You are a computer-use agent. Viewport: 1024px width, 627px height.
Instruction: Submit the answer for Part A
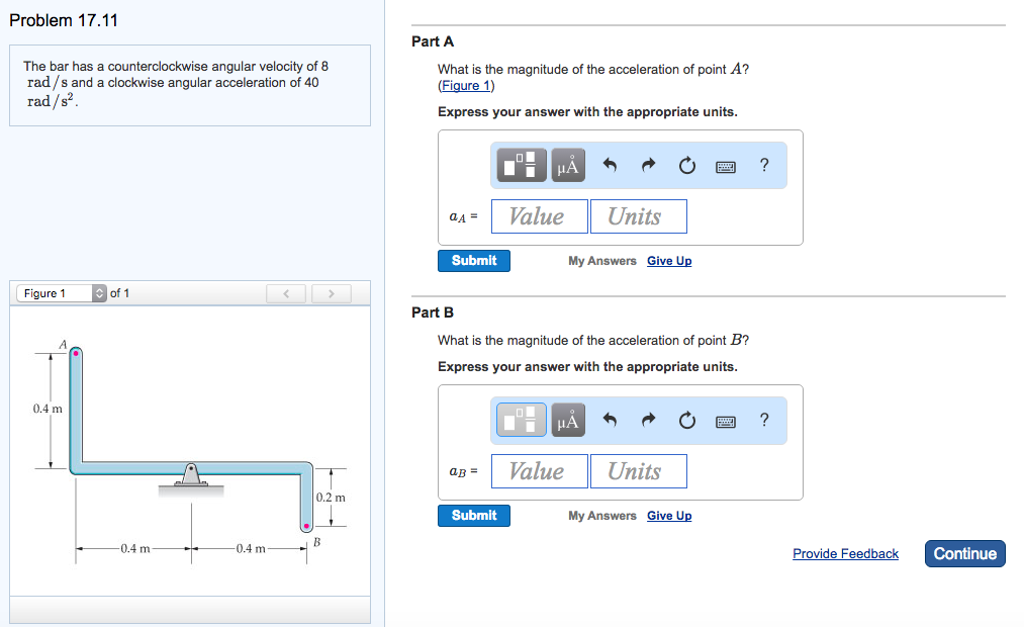click(x=473, y=260)
